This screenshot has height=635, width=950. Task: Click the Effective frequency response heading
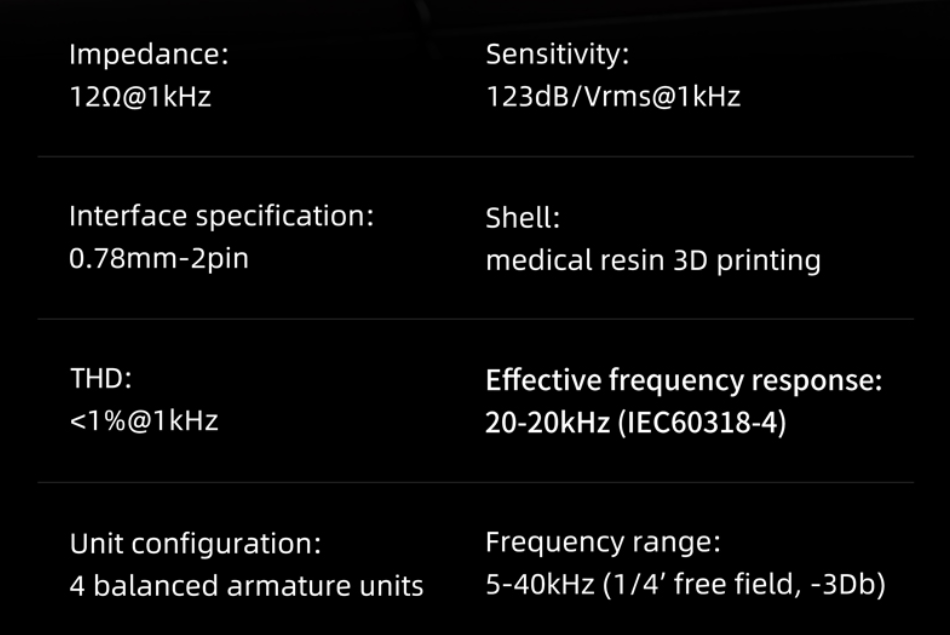pyautogui.click(x=684, y=380)
